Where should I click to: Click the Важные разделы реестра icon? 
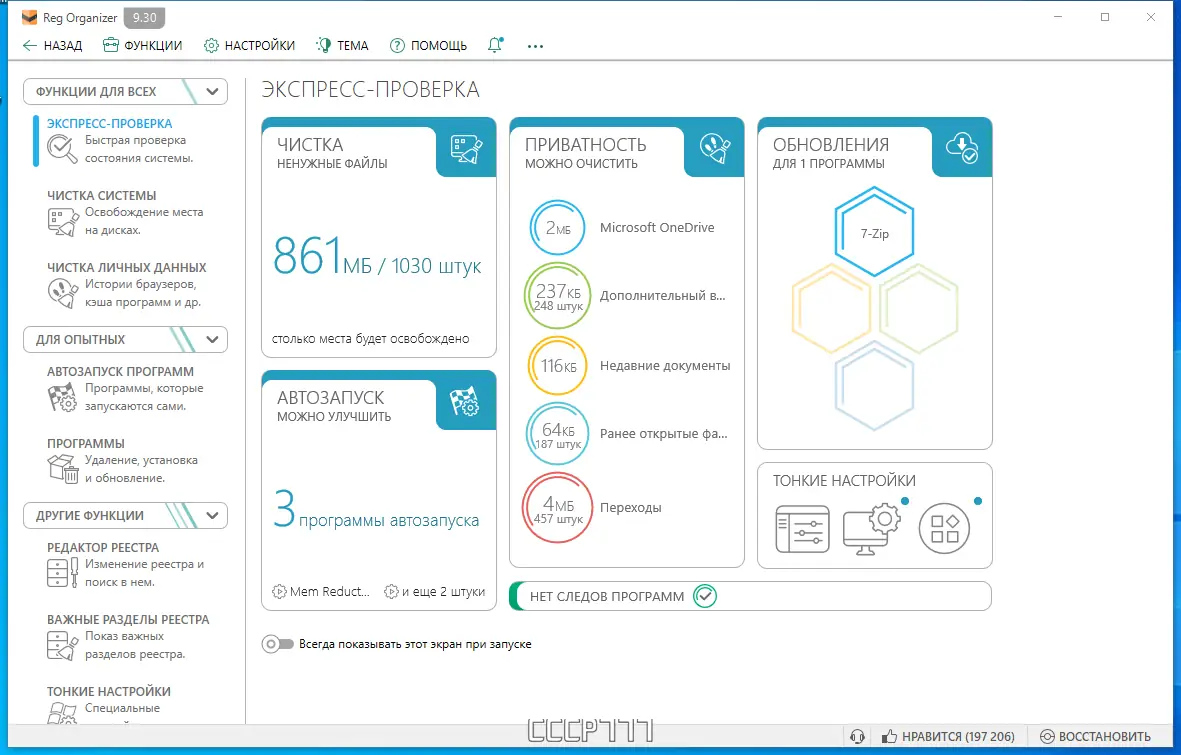point(63,645)
